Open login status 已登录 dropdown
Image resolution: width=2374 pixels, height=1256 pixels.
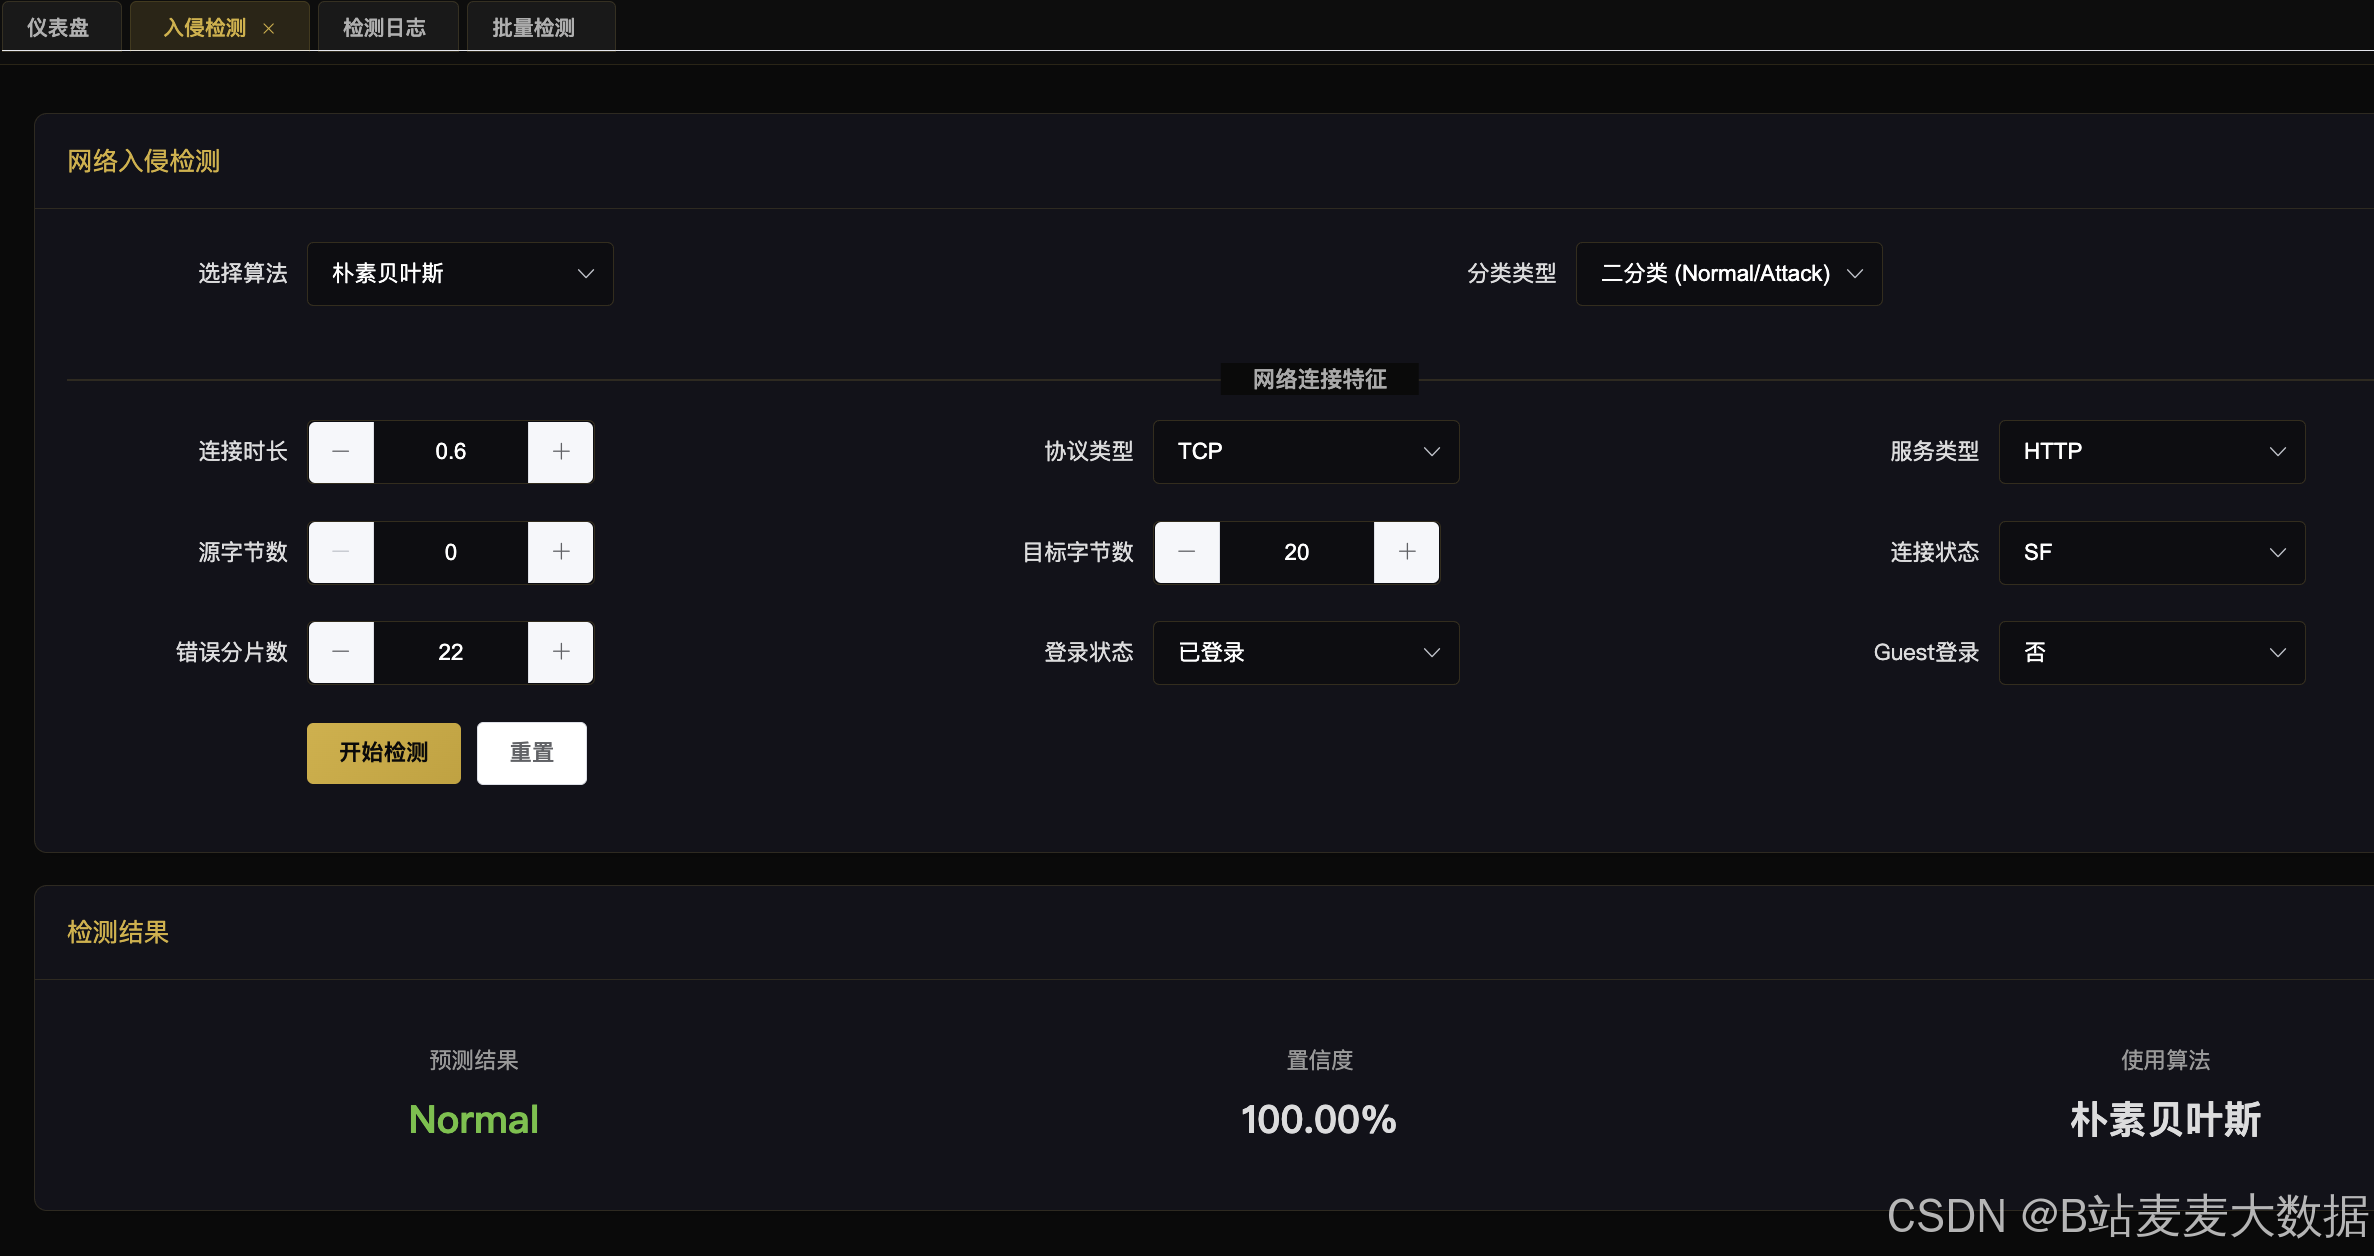pos(1306,652)
